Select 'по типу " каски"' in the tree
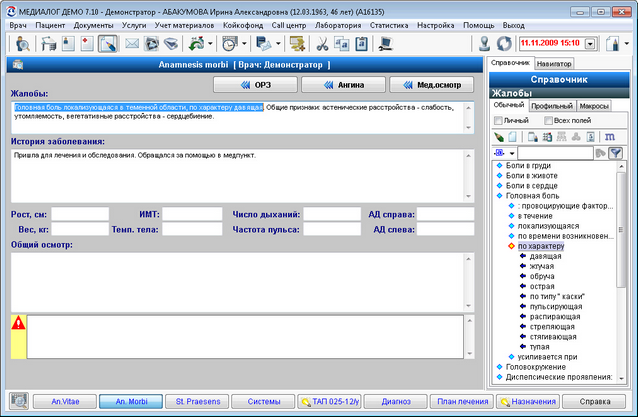The image size is (638, 417). coord(557,296)
